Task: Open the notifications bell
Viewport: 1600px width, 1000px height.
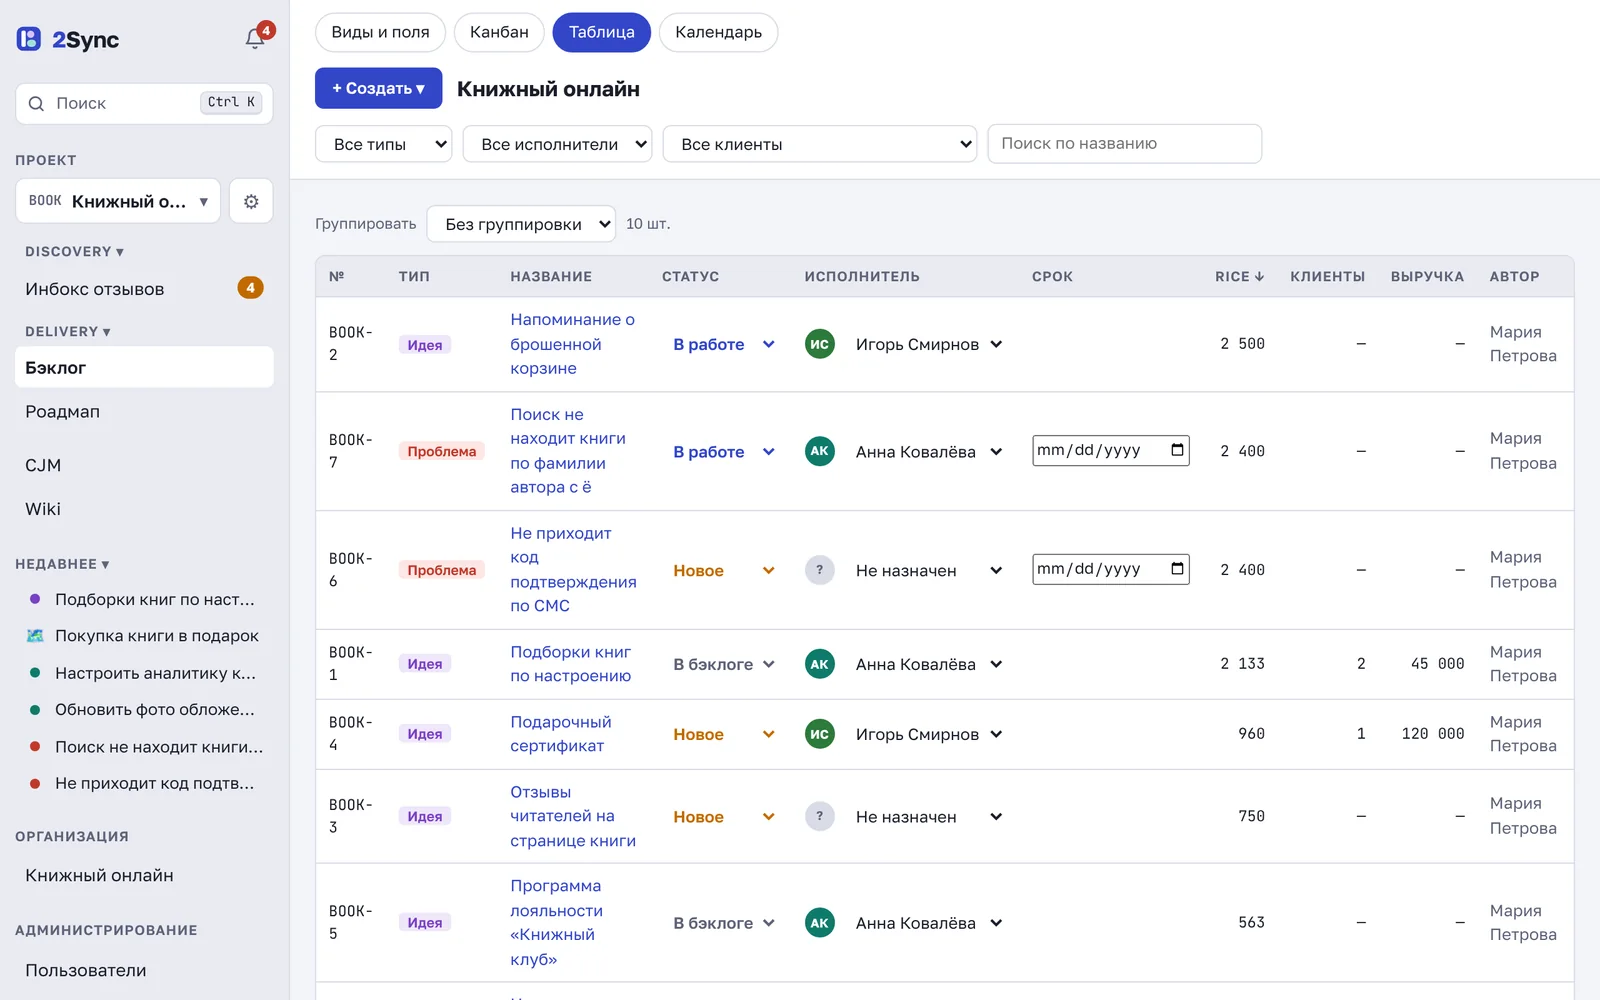Action: 255,39
